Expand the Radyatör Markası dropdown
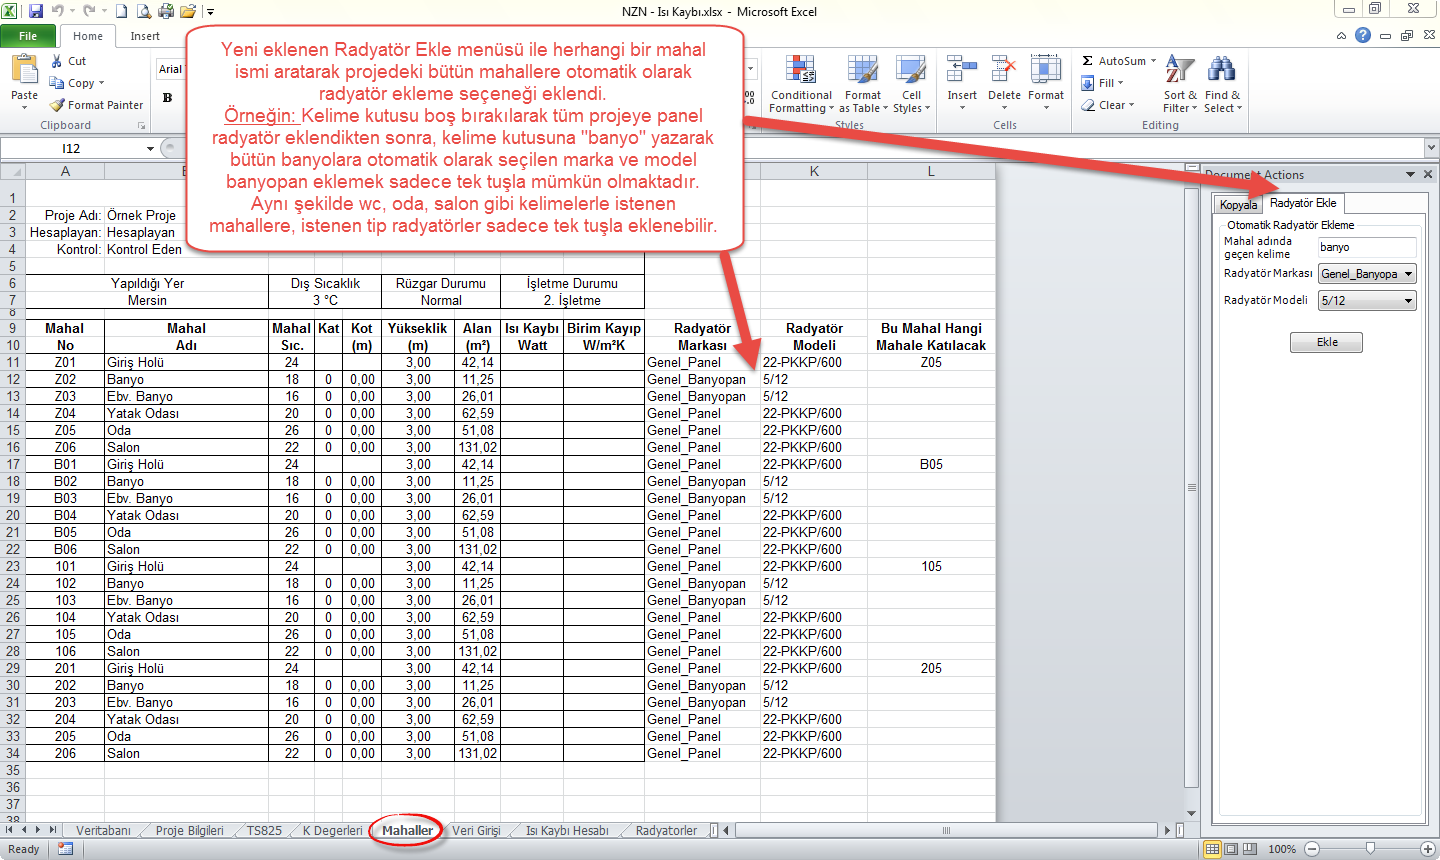The height and width of the screenshot is (860, 1440). [1408, 274]
